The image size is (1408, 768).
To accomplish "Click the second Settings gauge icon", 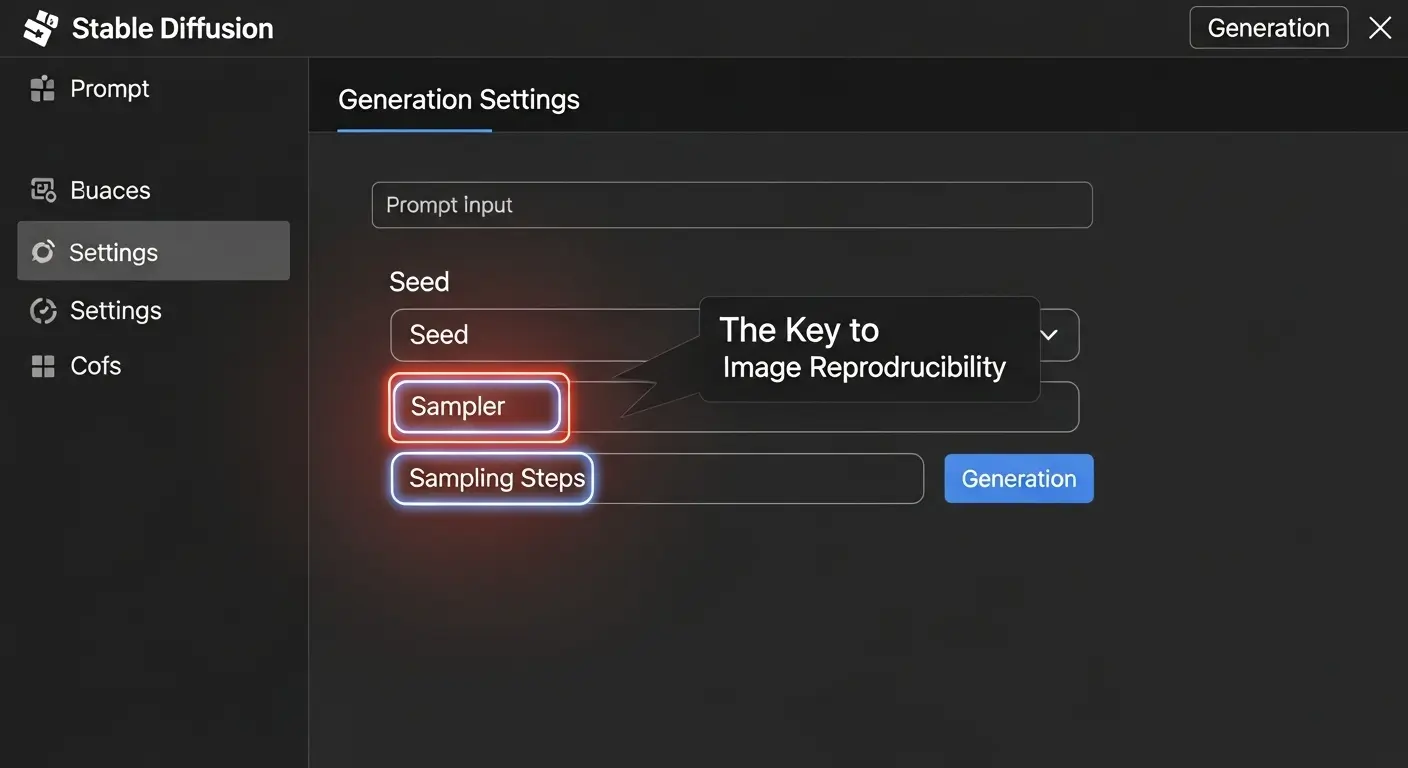I will tap(41, 310).
